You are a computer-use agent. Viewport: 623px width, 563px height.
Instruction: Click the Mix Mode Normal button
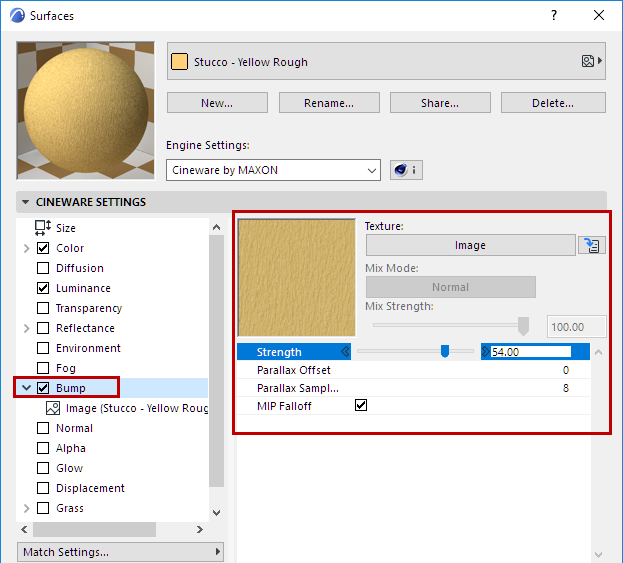(x=451, y=287)
